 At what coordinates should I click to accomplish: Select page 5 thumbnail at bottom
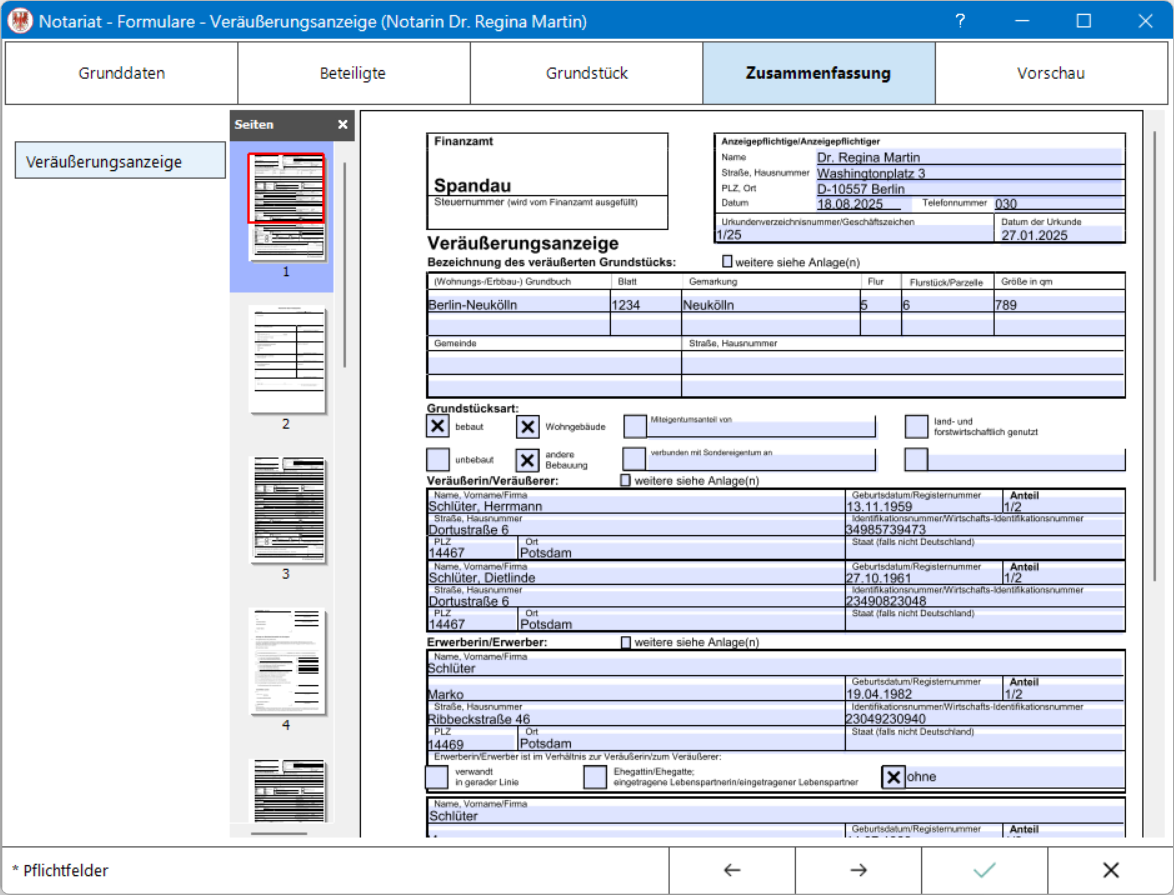pos(287,790)
